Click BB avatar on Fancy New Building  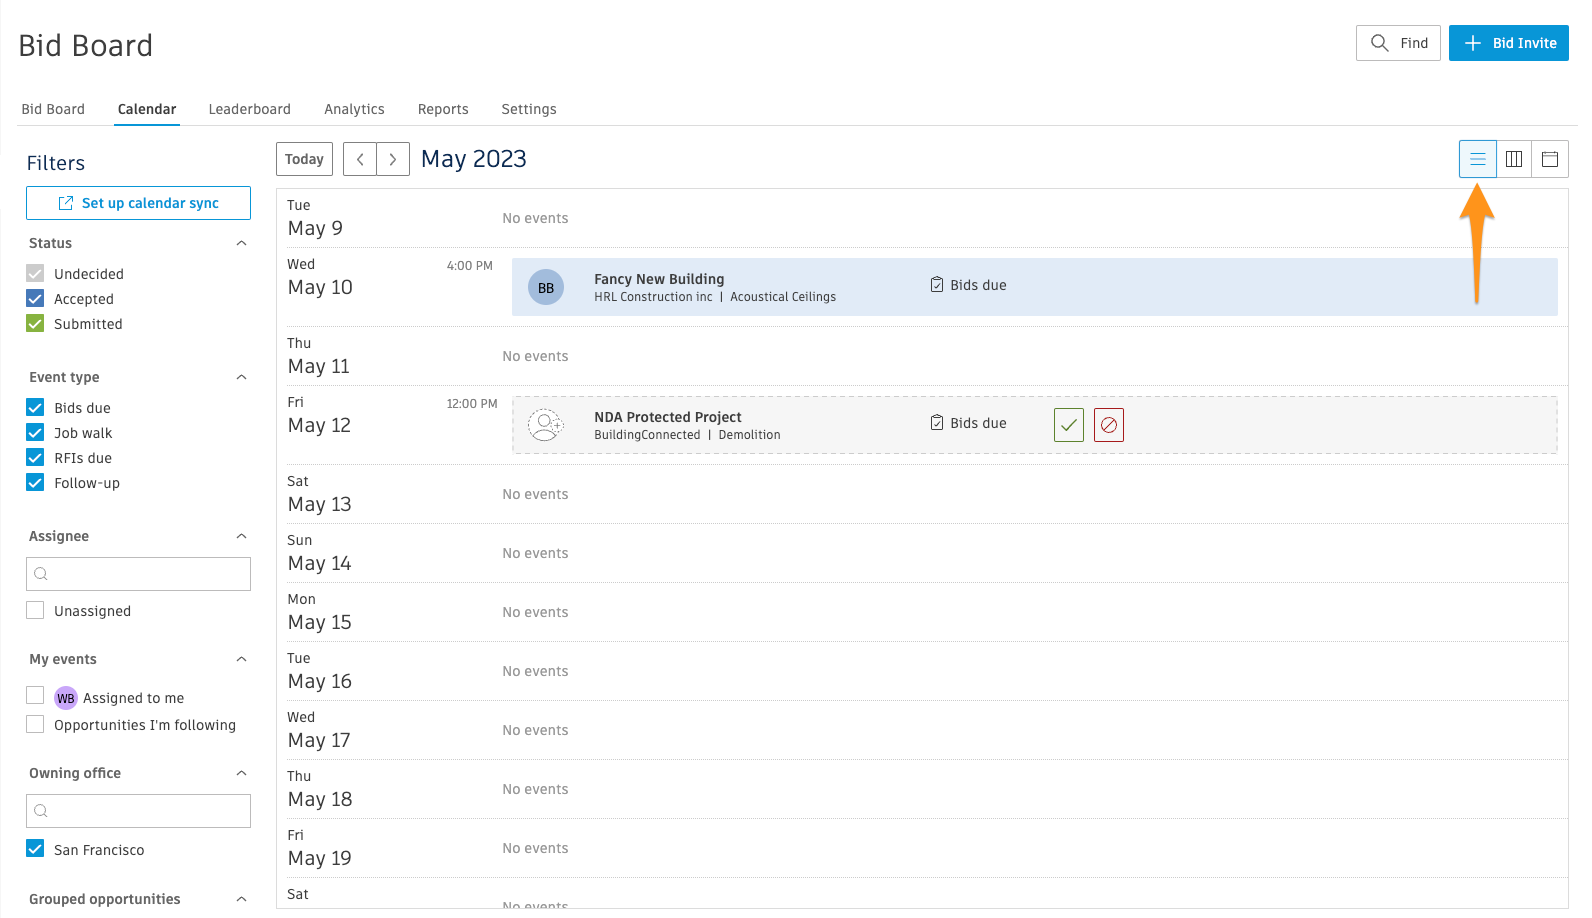pos(546,288)
